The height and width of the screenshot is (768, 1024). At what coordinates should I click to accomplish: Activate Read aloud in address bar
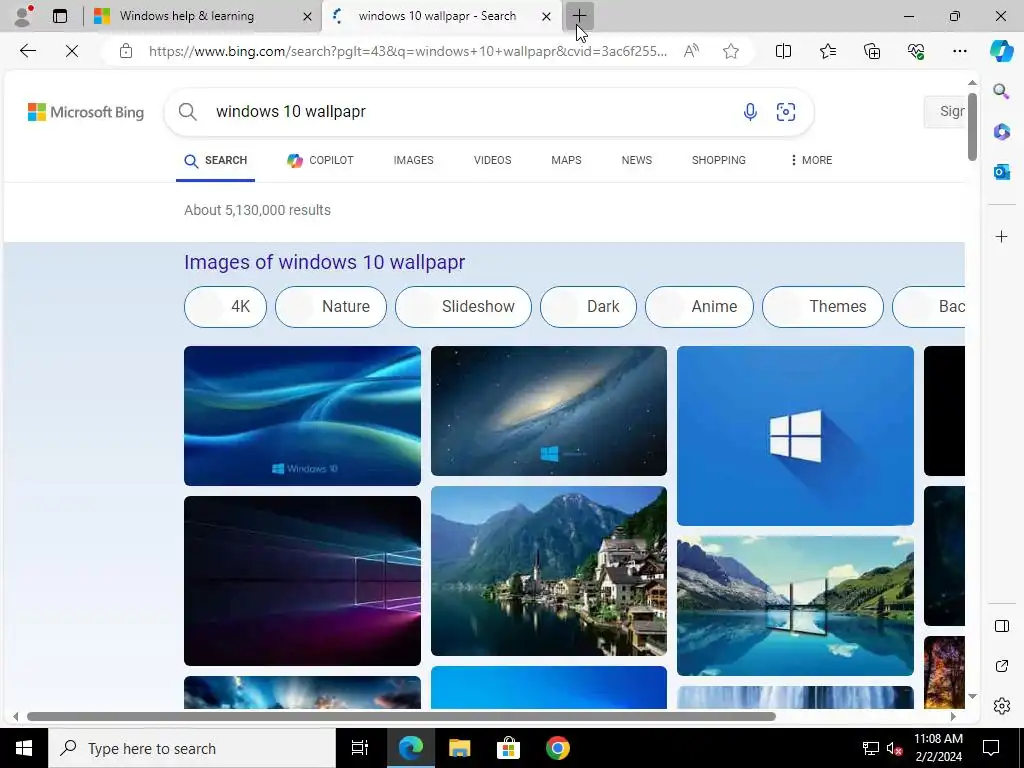[x=691, y=51]
